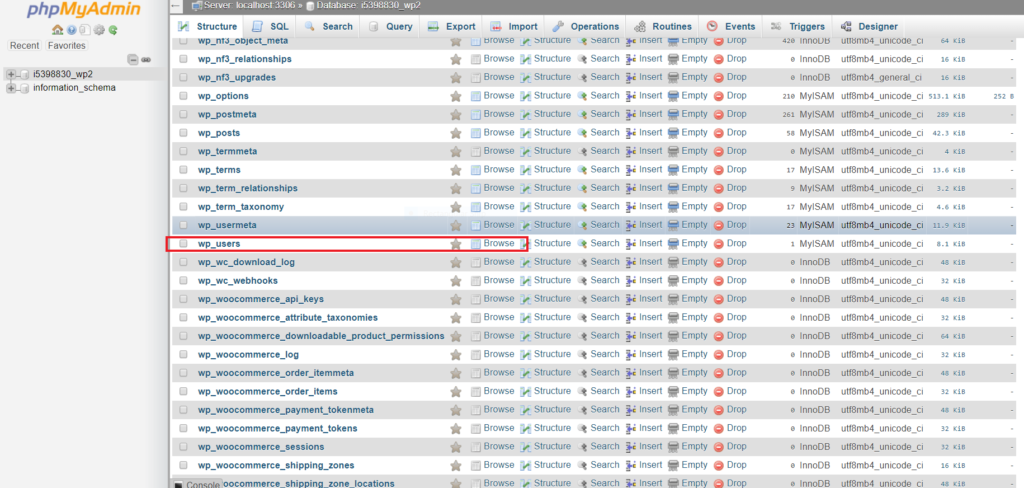Open the Operations tab

point(586,27)
